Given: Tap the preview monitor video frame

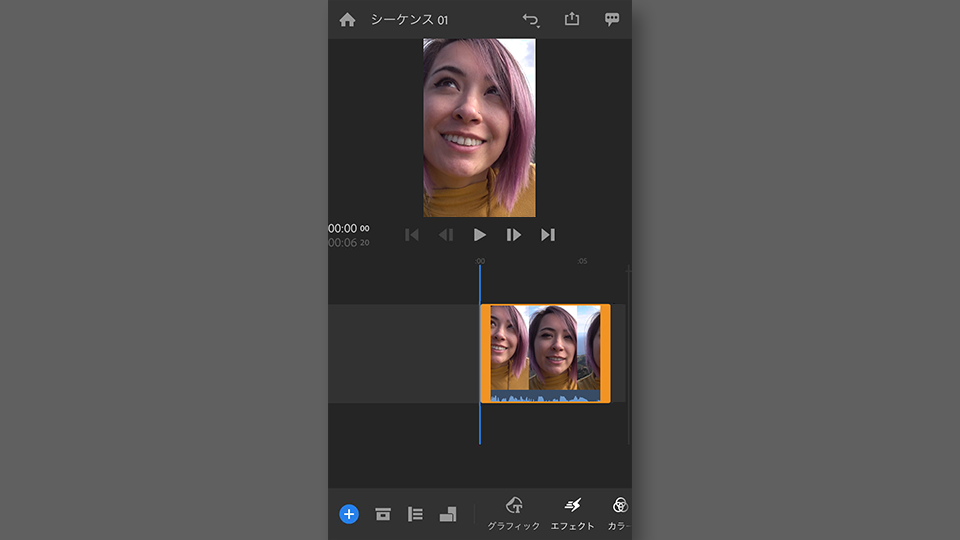Looking at the screenshot, I should 479,127.
